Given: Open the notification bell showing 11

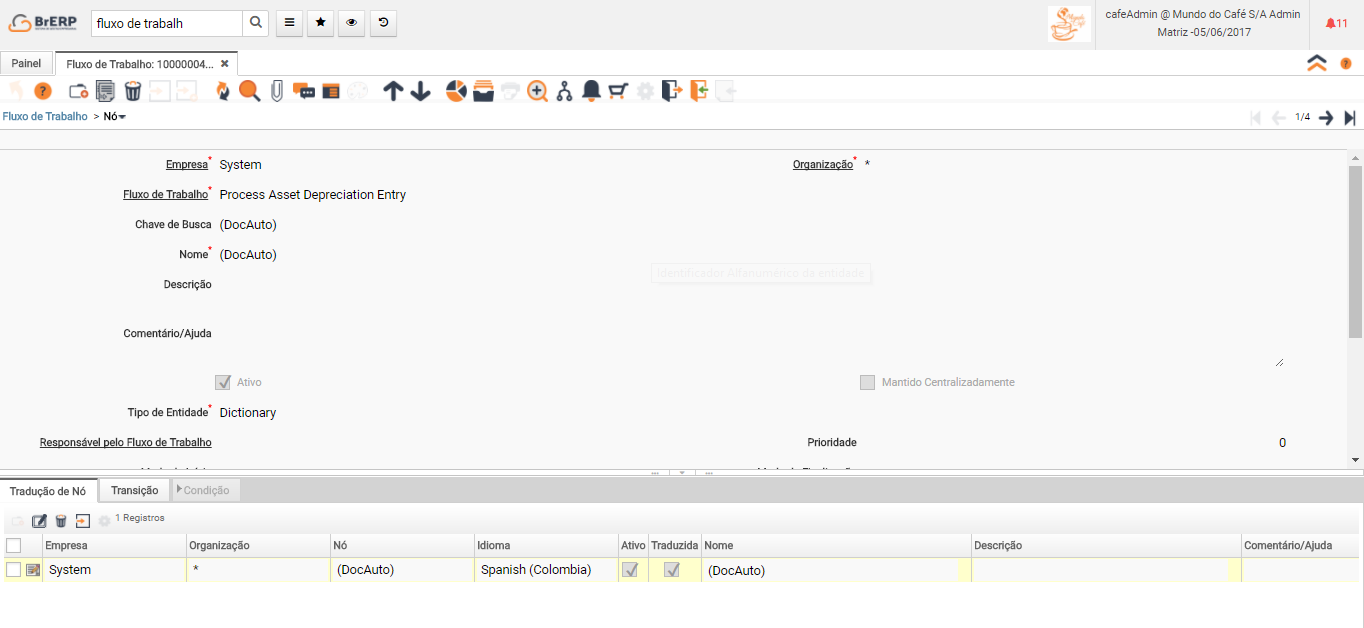Looking at the screenshot, I should (1336, 23).
